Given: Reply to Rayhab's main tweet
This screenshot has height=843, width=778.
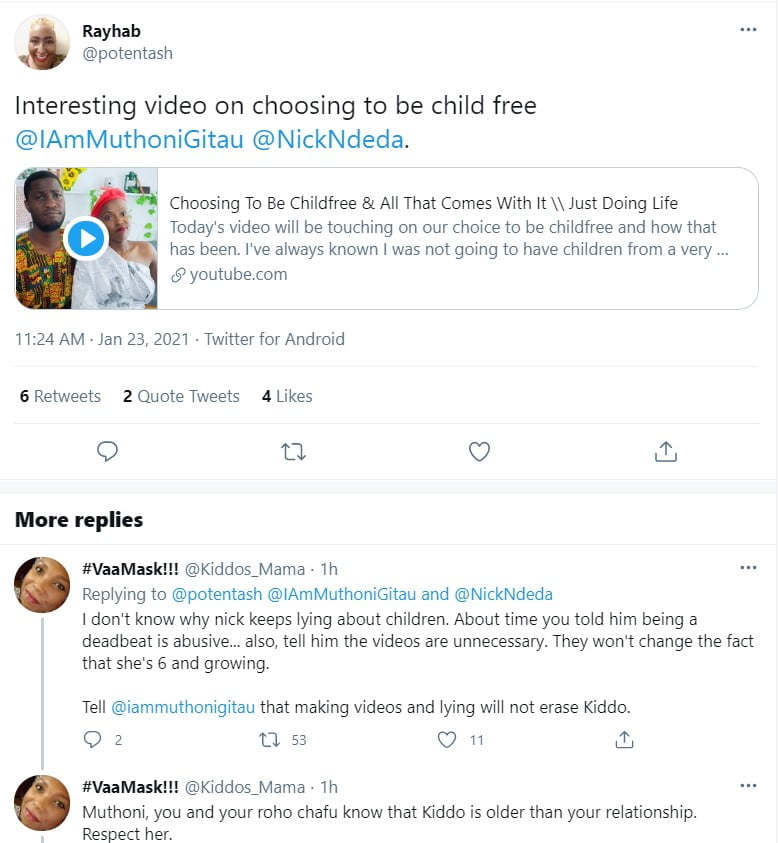Looking at the screenshot, I should (107, 452).
